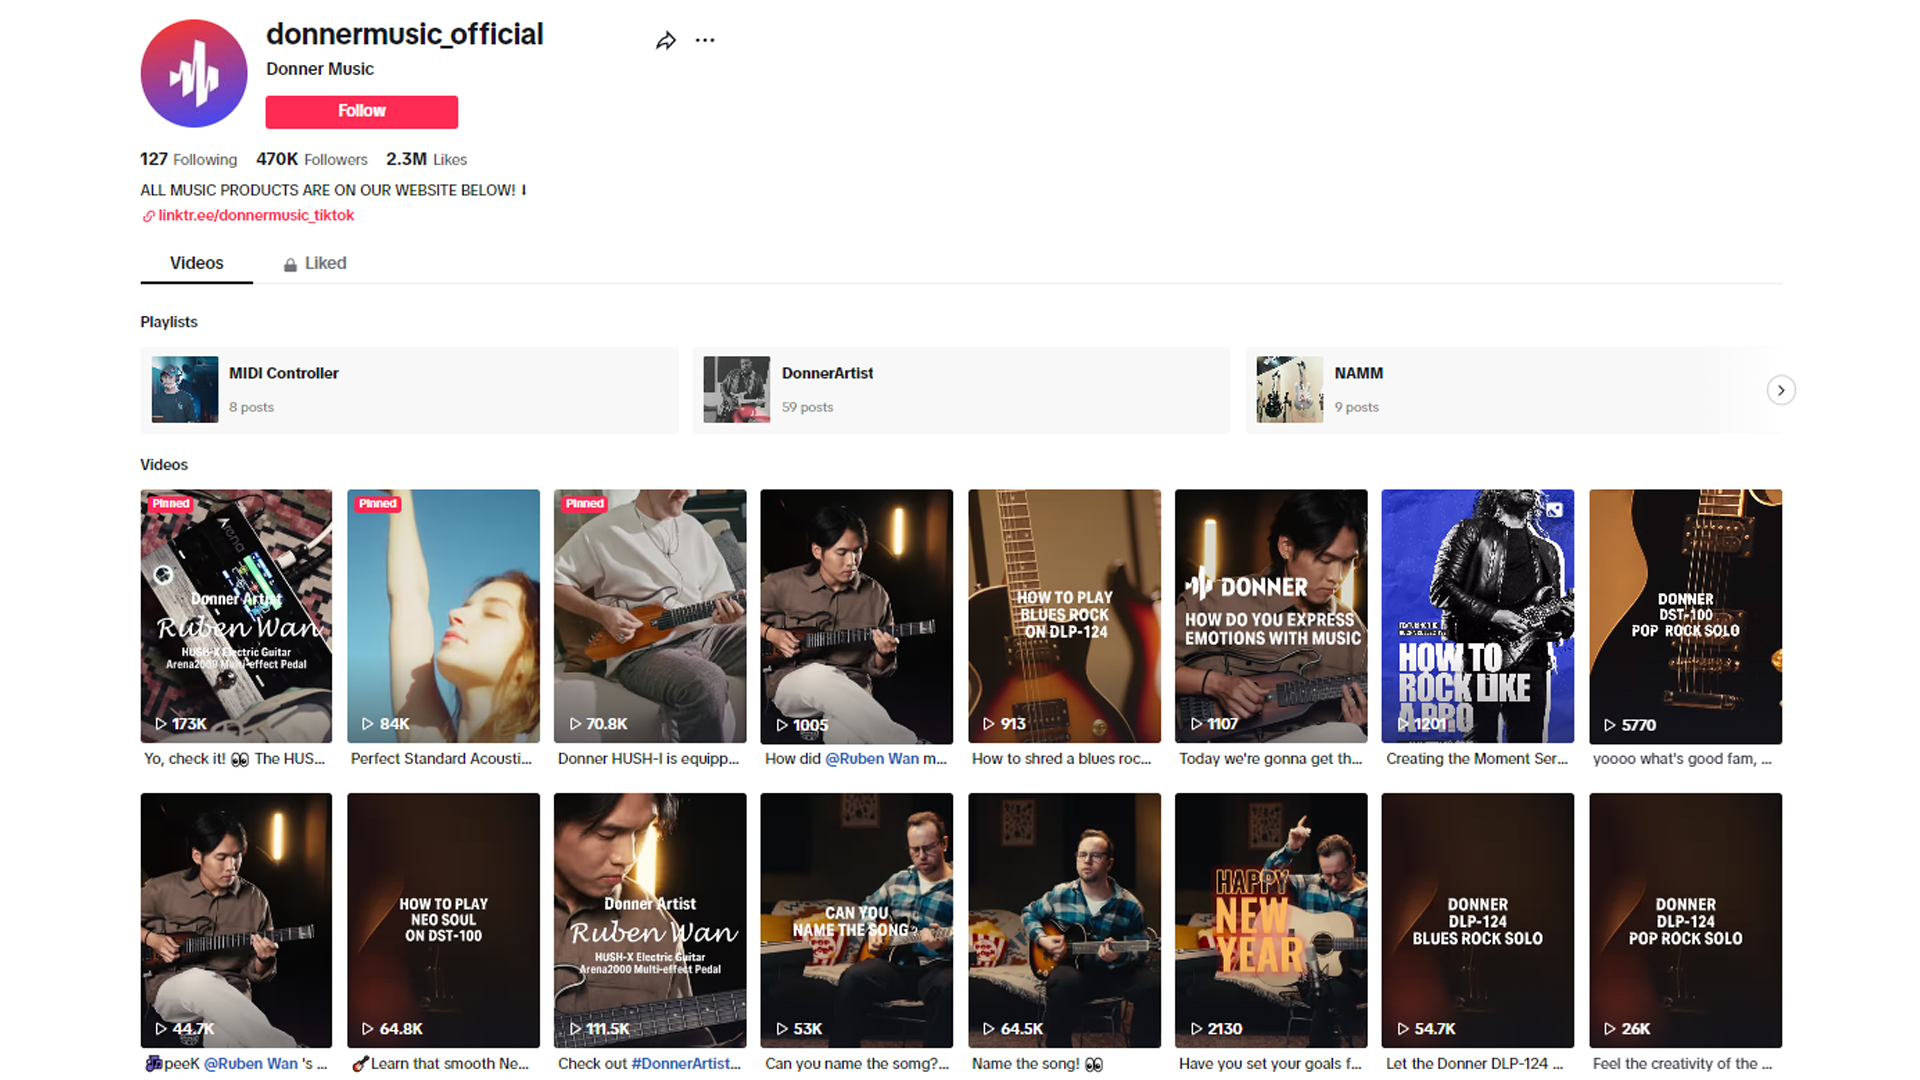Open the How To Rock Like A Pro video
This screenshot has height=1080, width=1920.
tap(1477, 616)
